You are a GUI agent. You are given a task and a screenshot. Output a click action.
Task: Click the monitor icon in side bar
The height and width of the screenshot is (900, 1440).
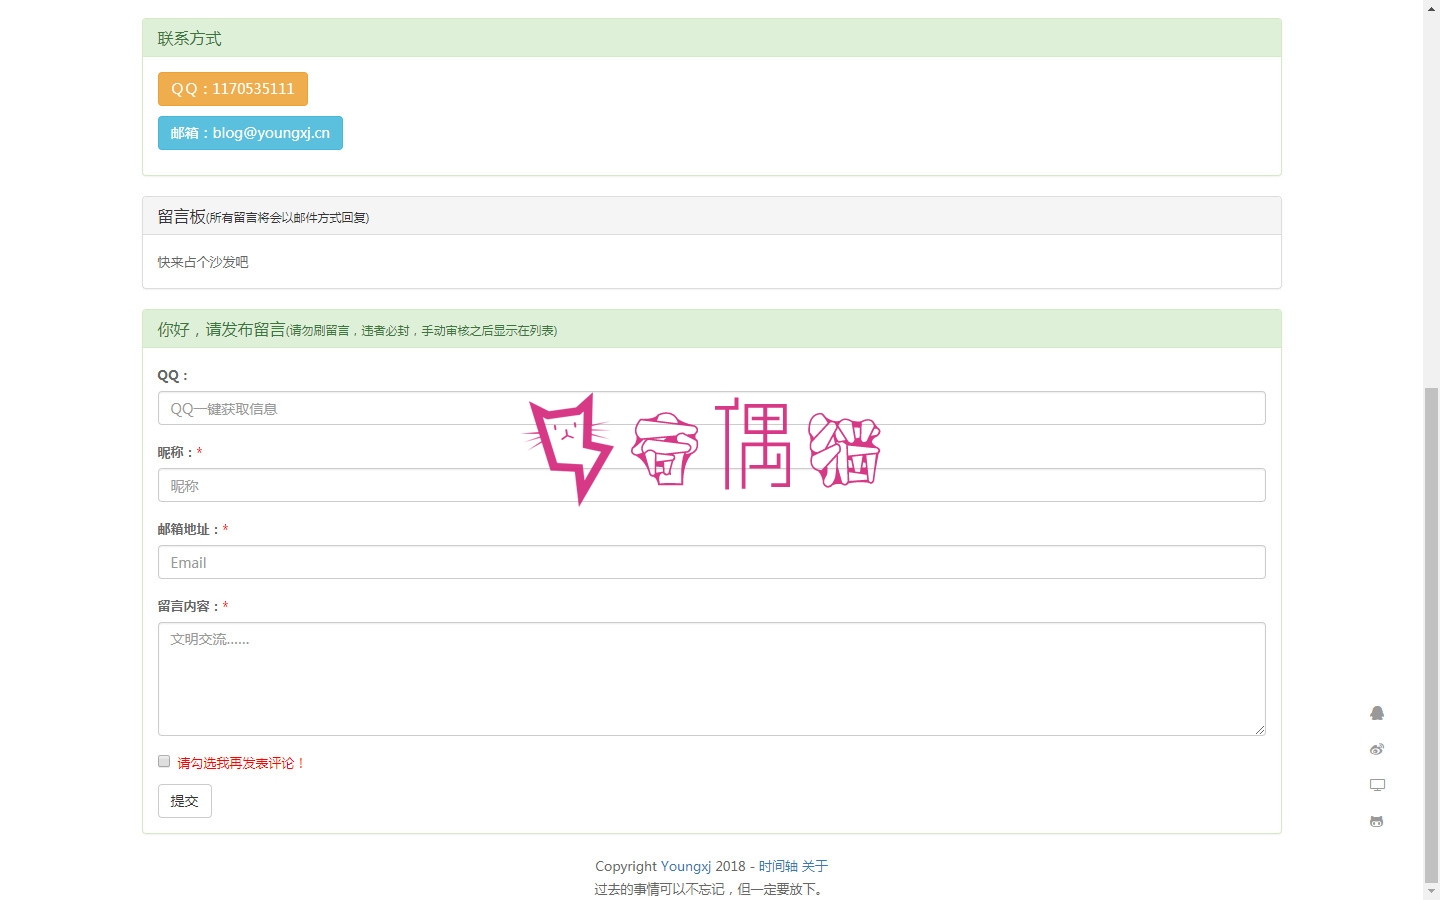[x=1377, y=785]
